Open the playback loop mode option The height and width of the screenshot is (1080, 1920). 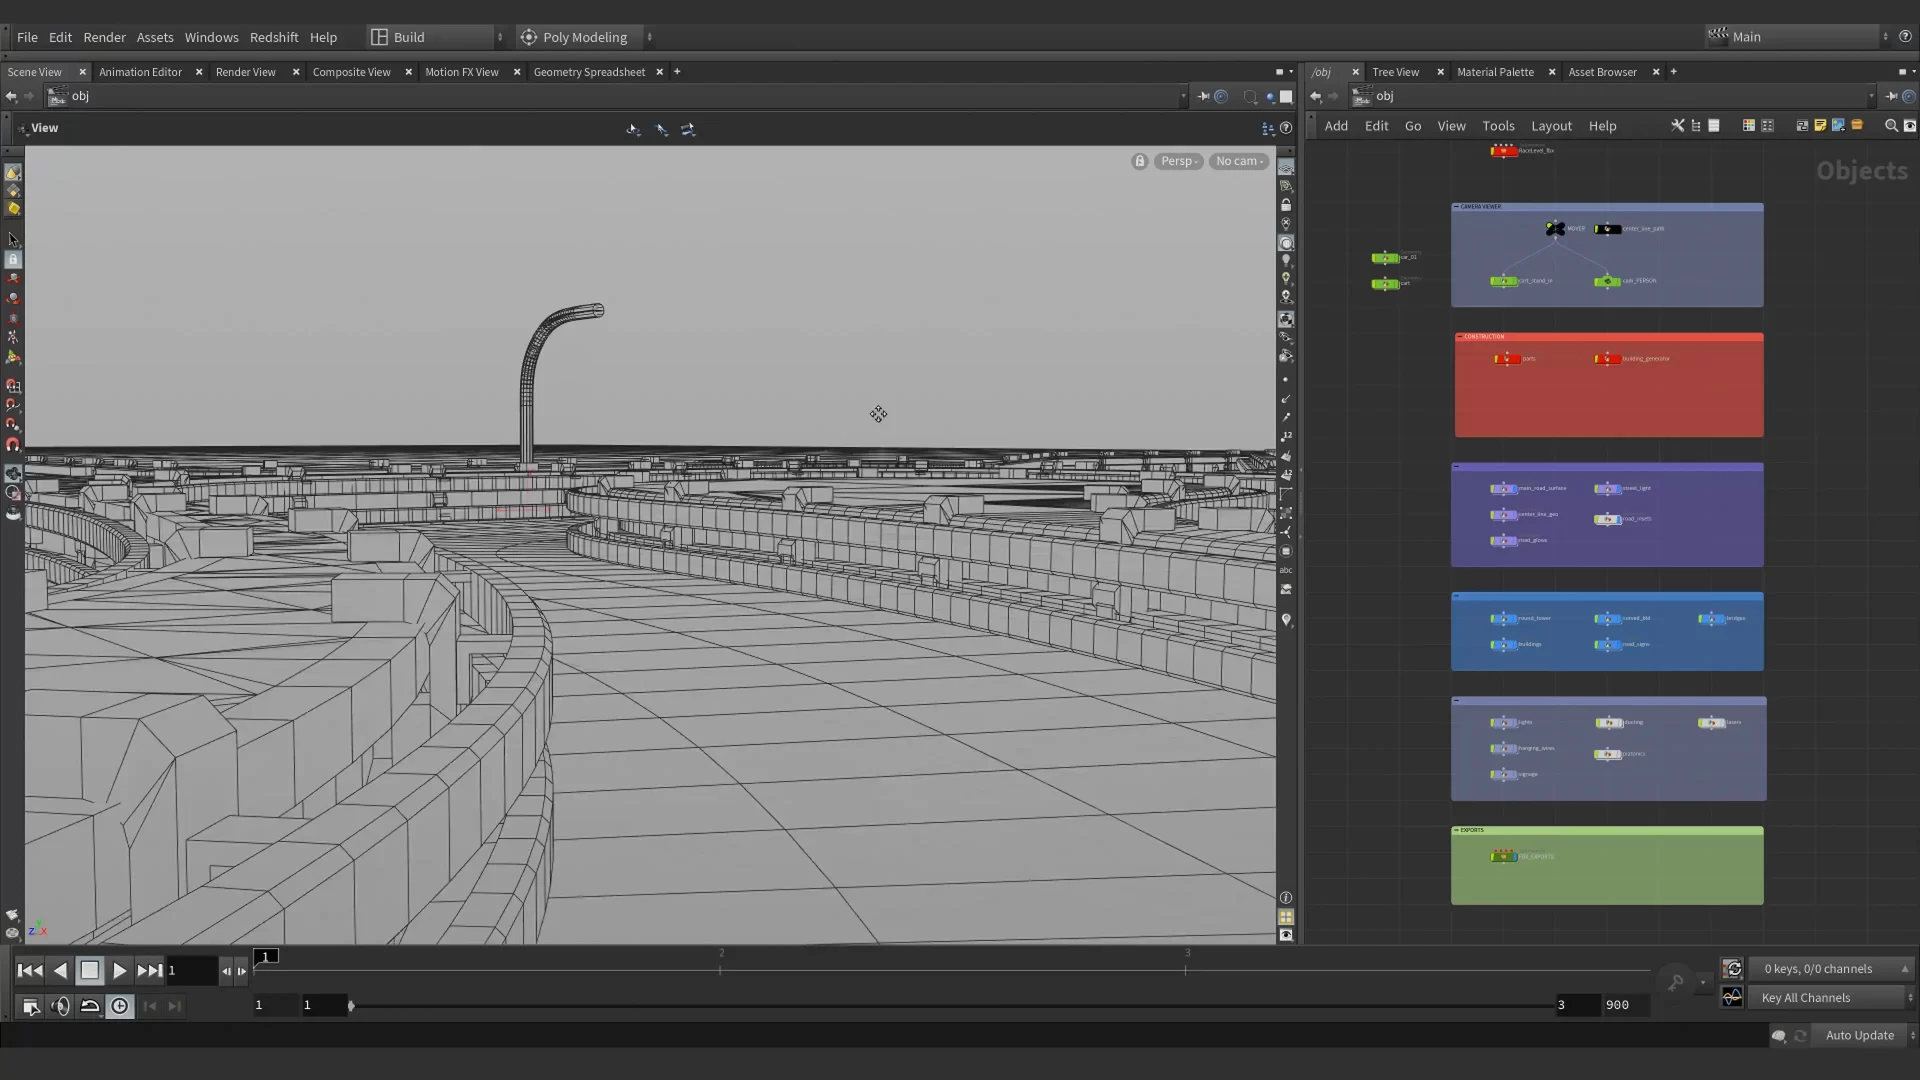pos(90,1006)
